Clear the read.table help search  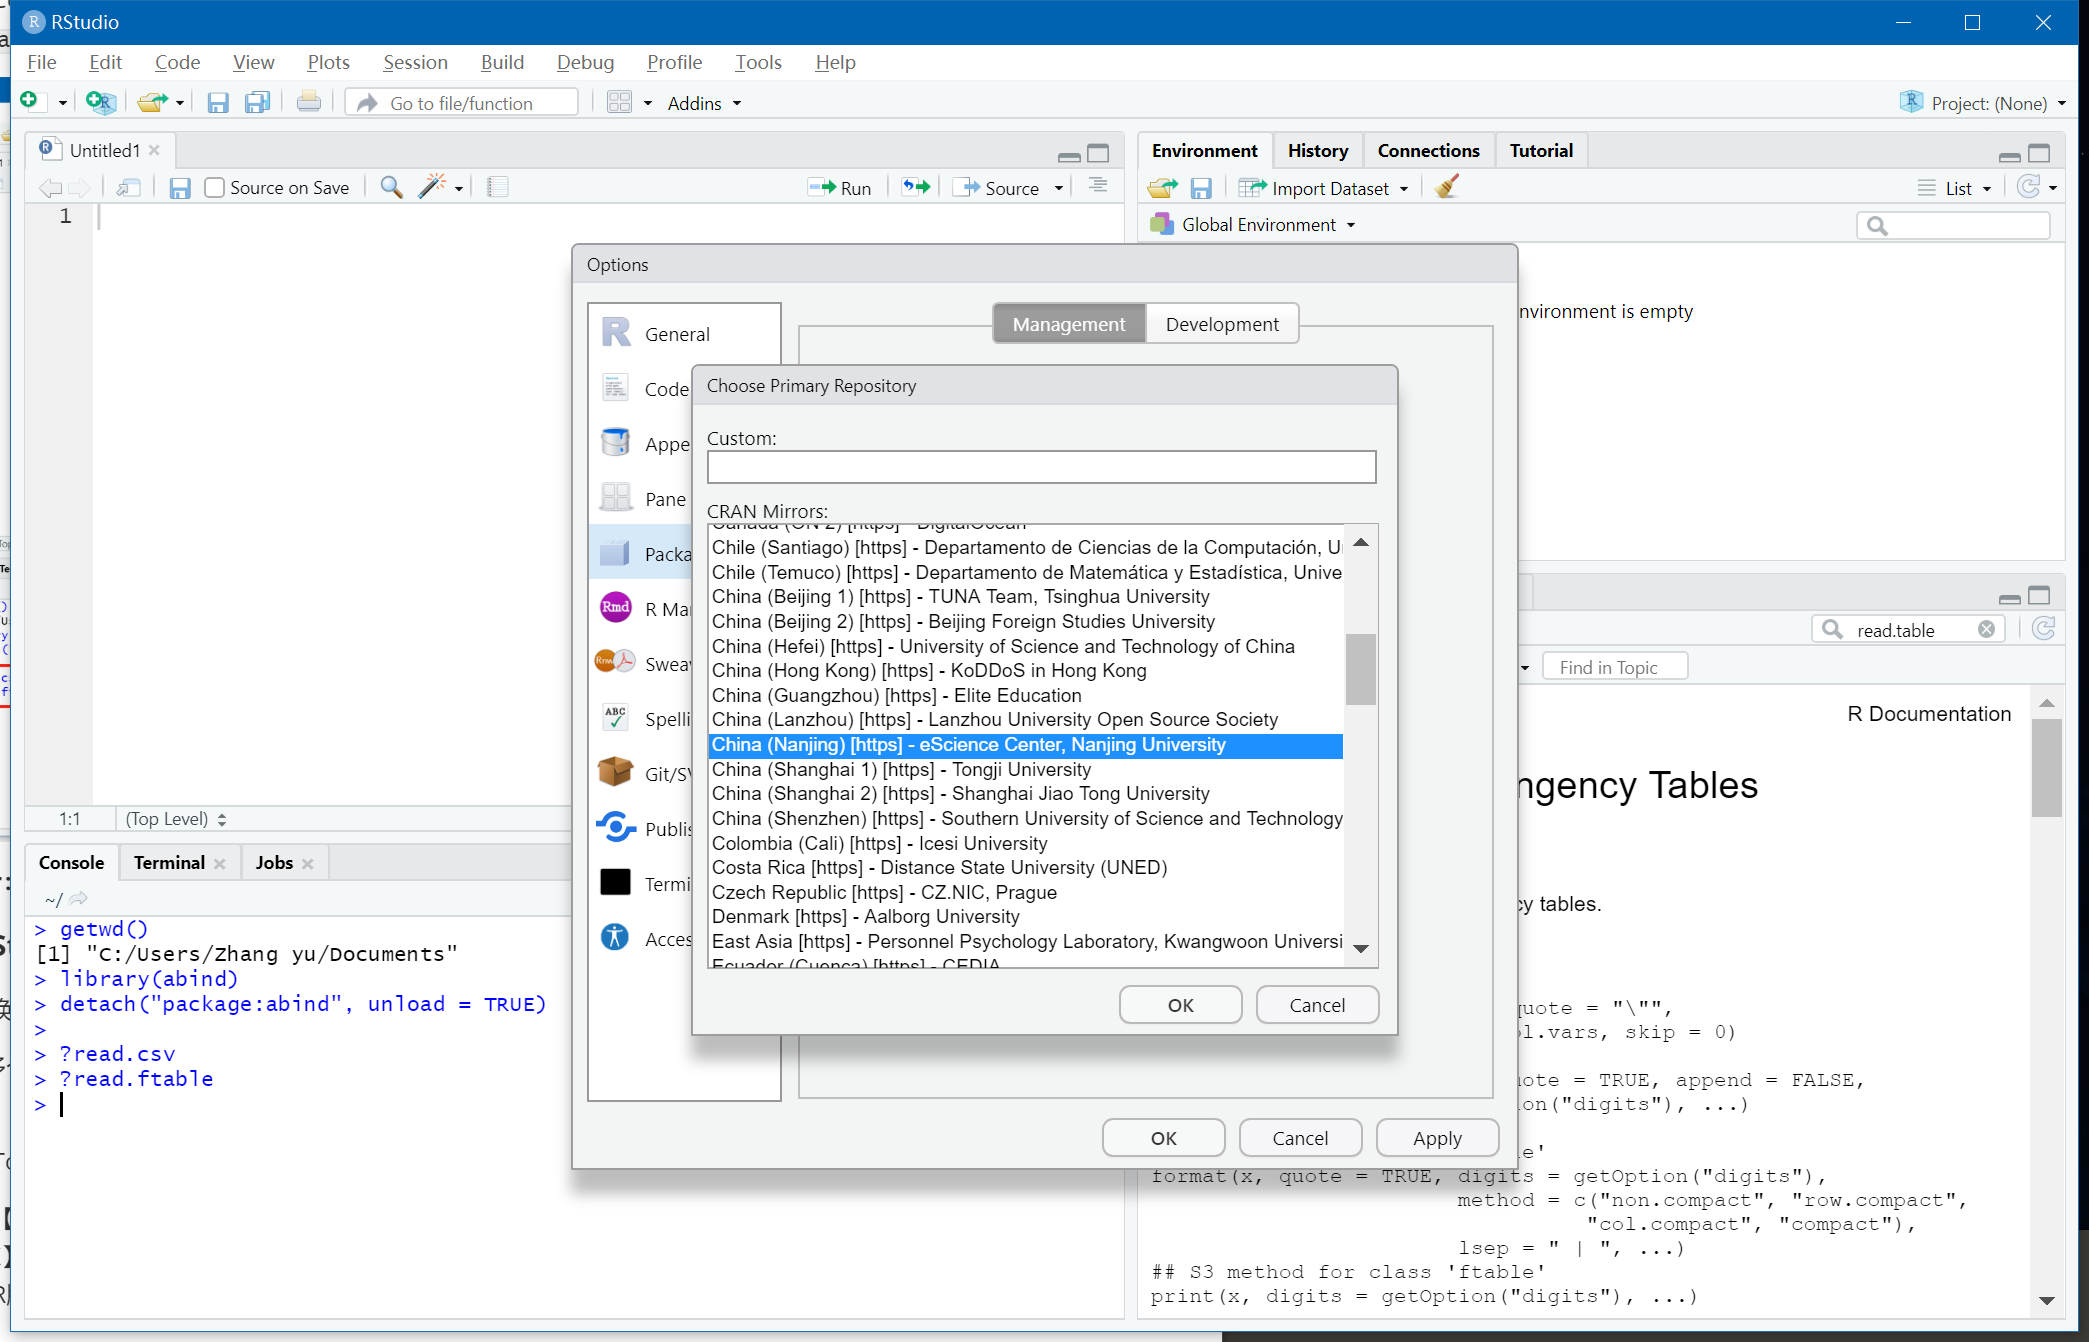1986,629
